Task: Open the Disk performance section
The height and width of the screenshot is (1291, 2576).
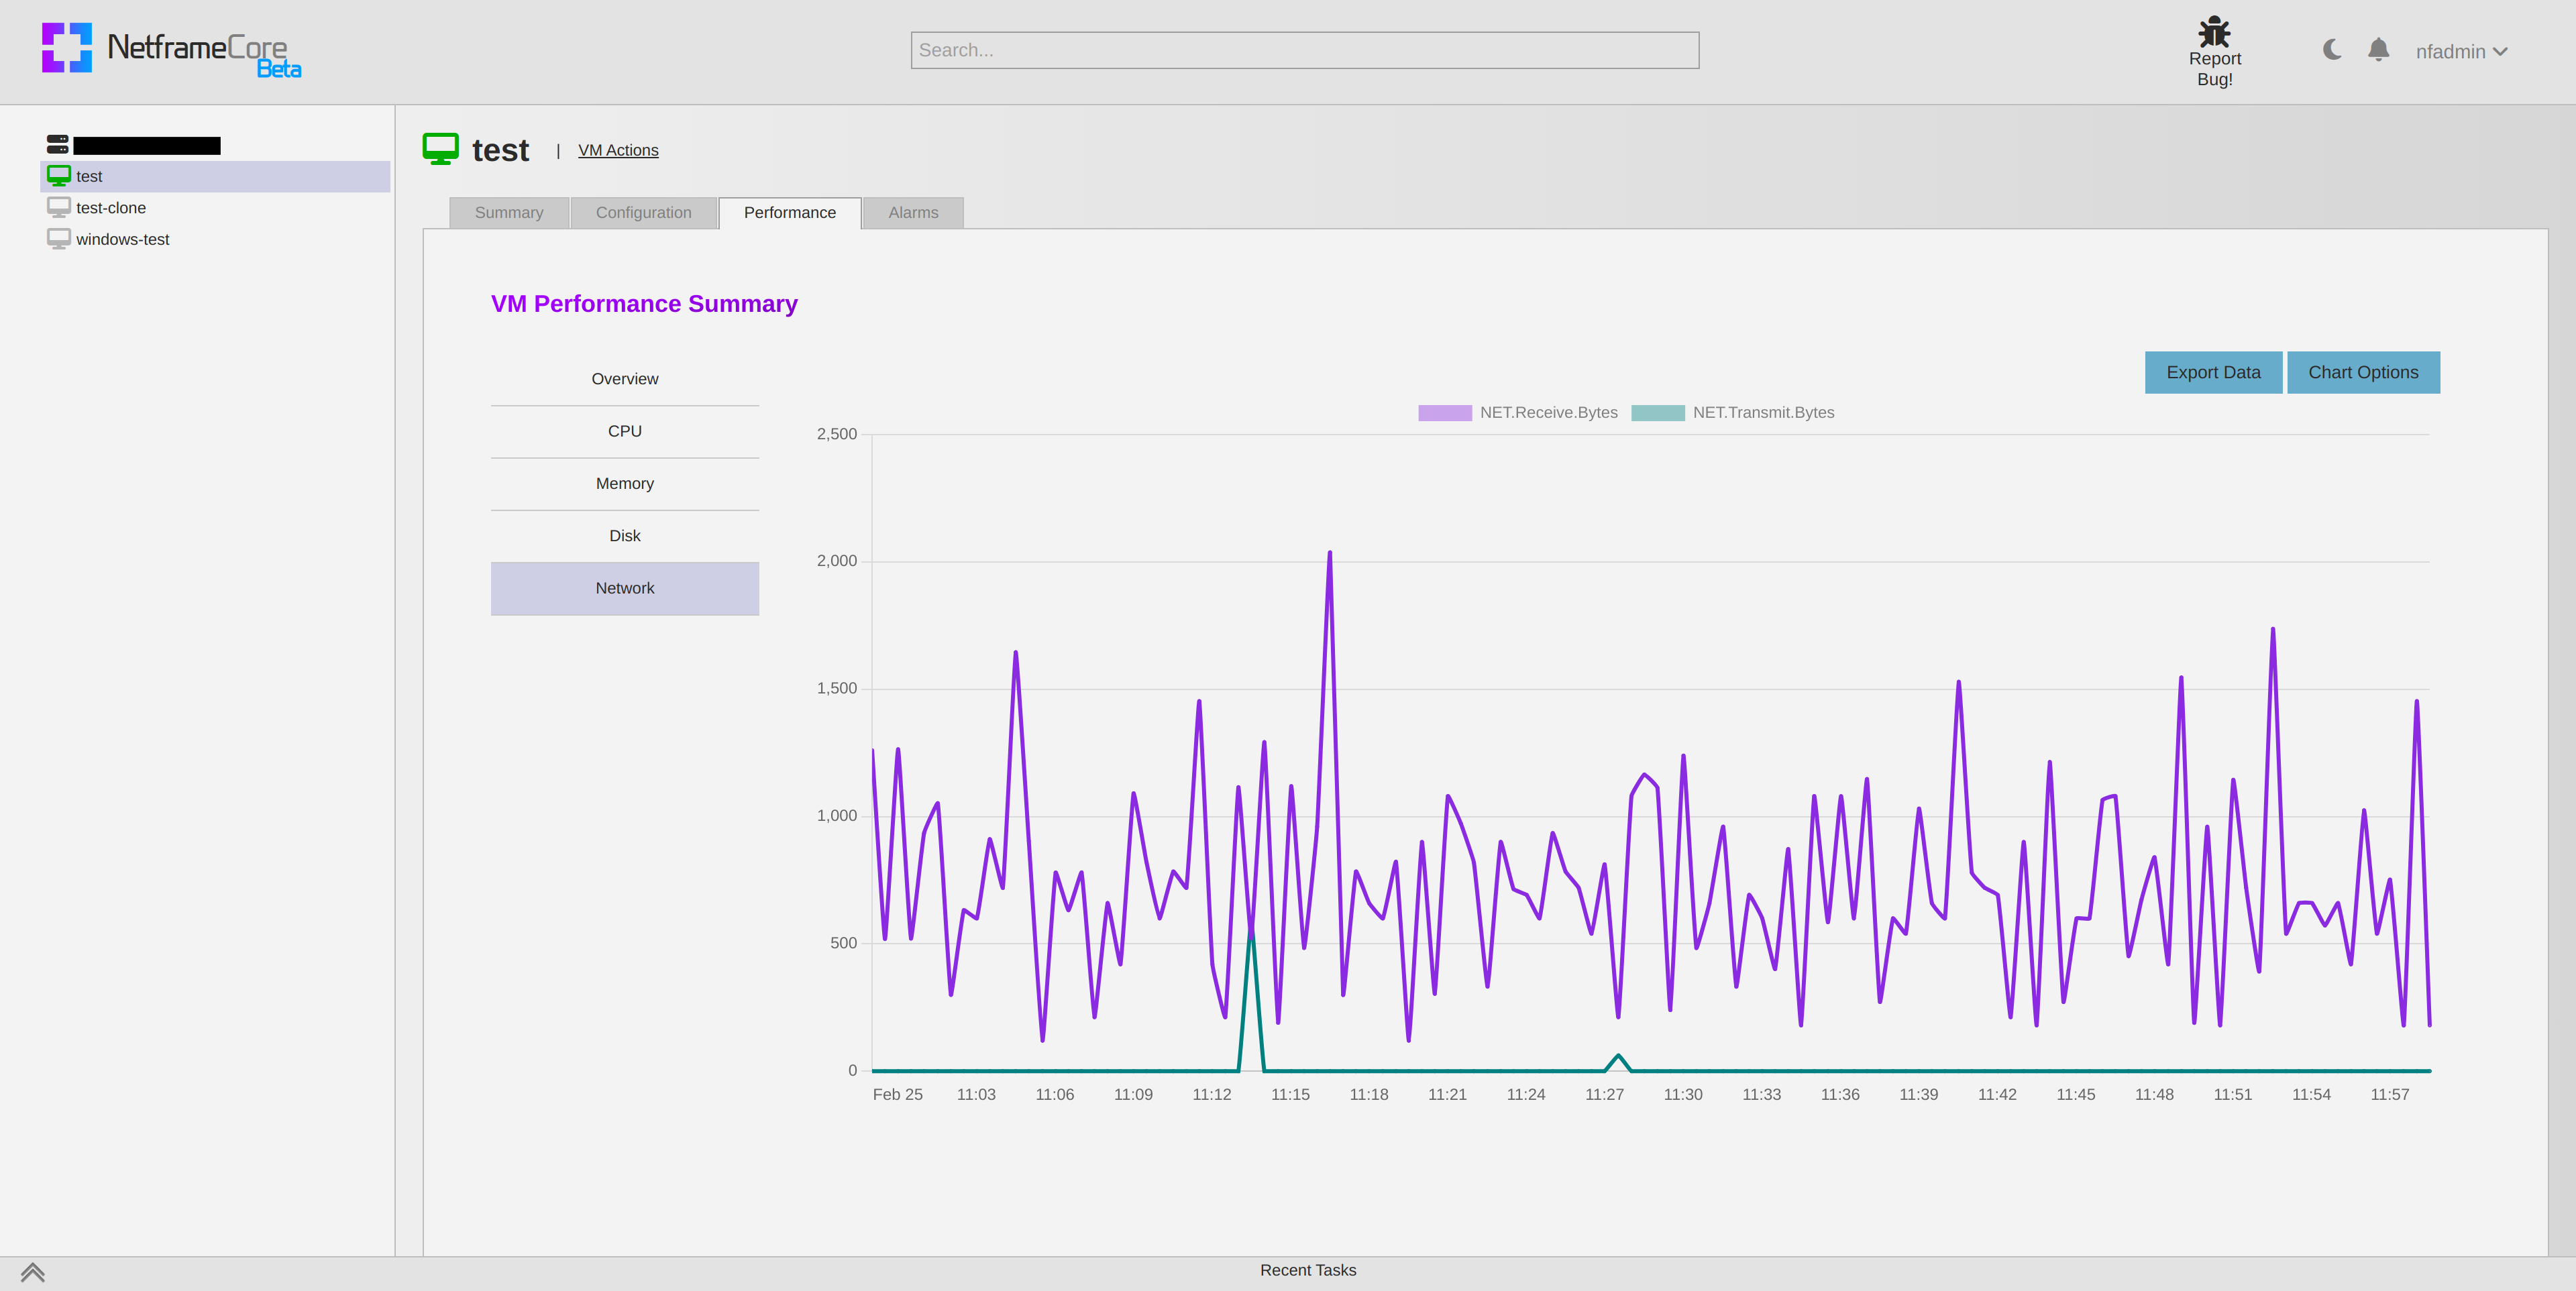Action: pos(625,536)
